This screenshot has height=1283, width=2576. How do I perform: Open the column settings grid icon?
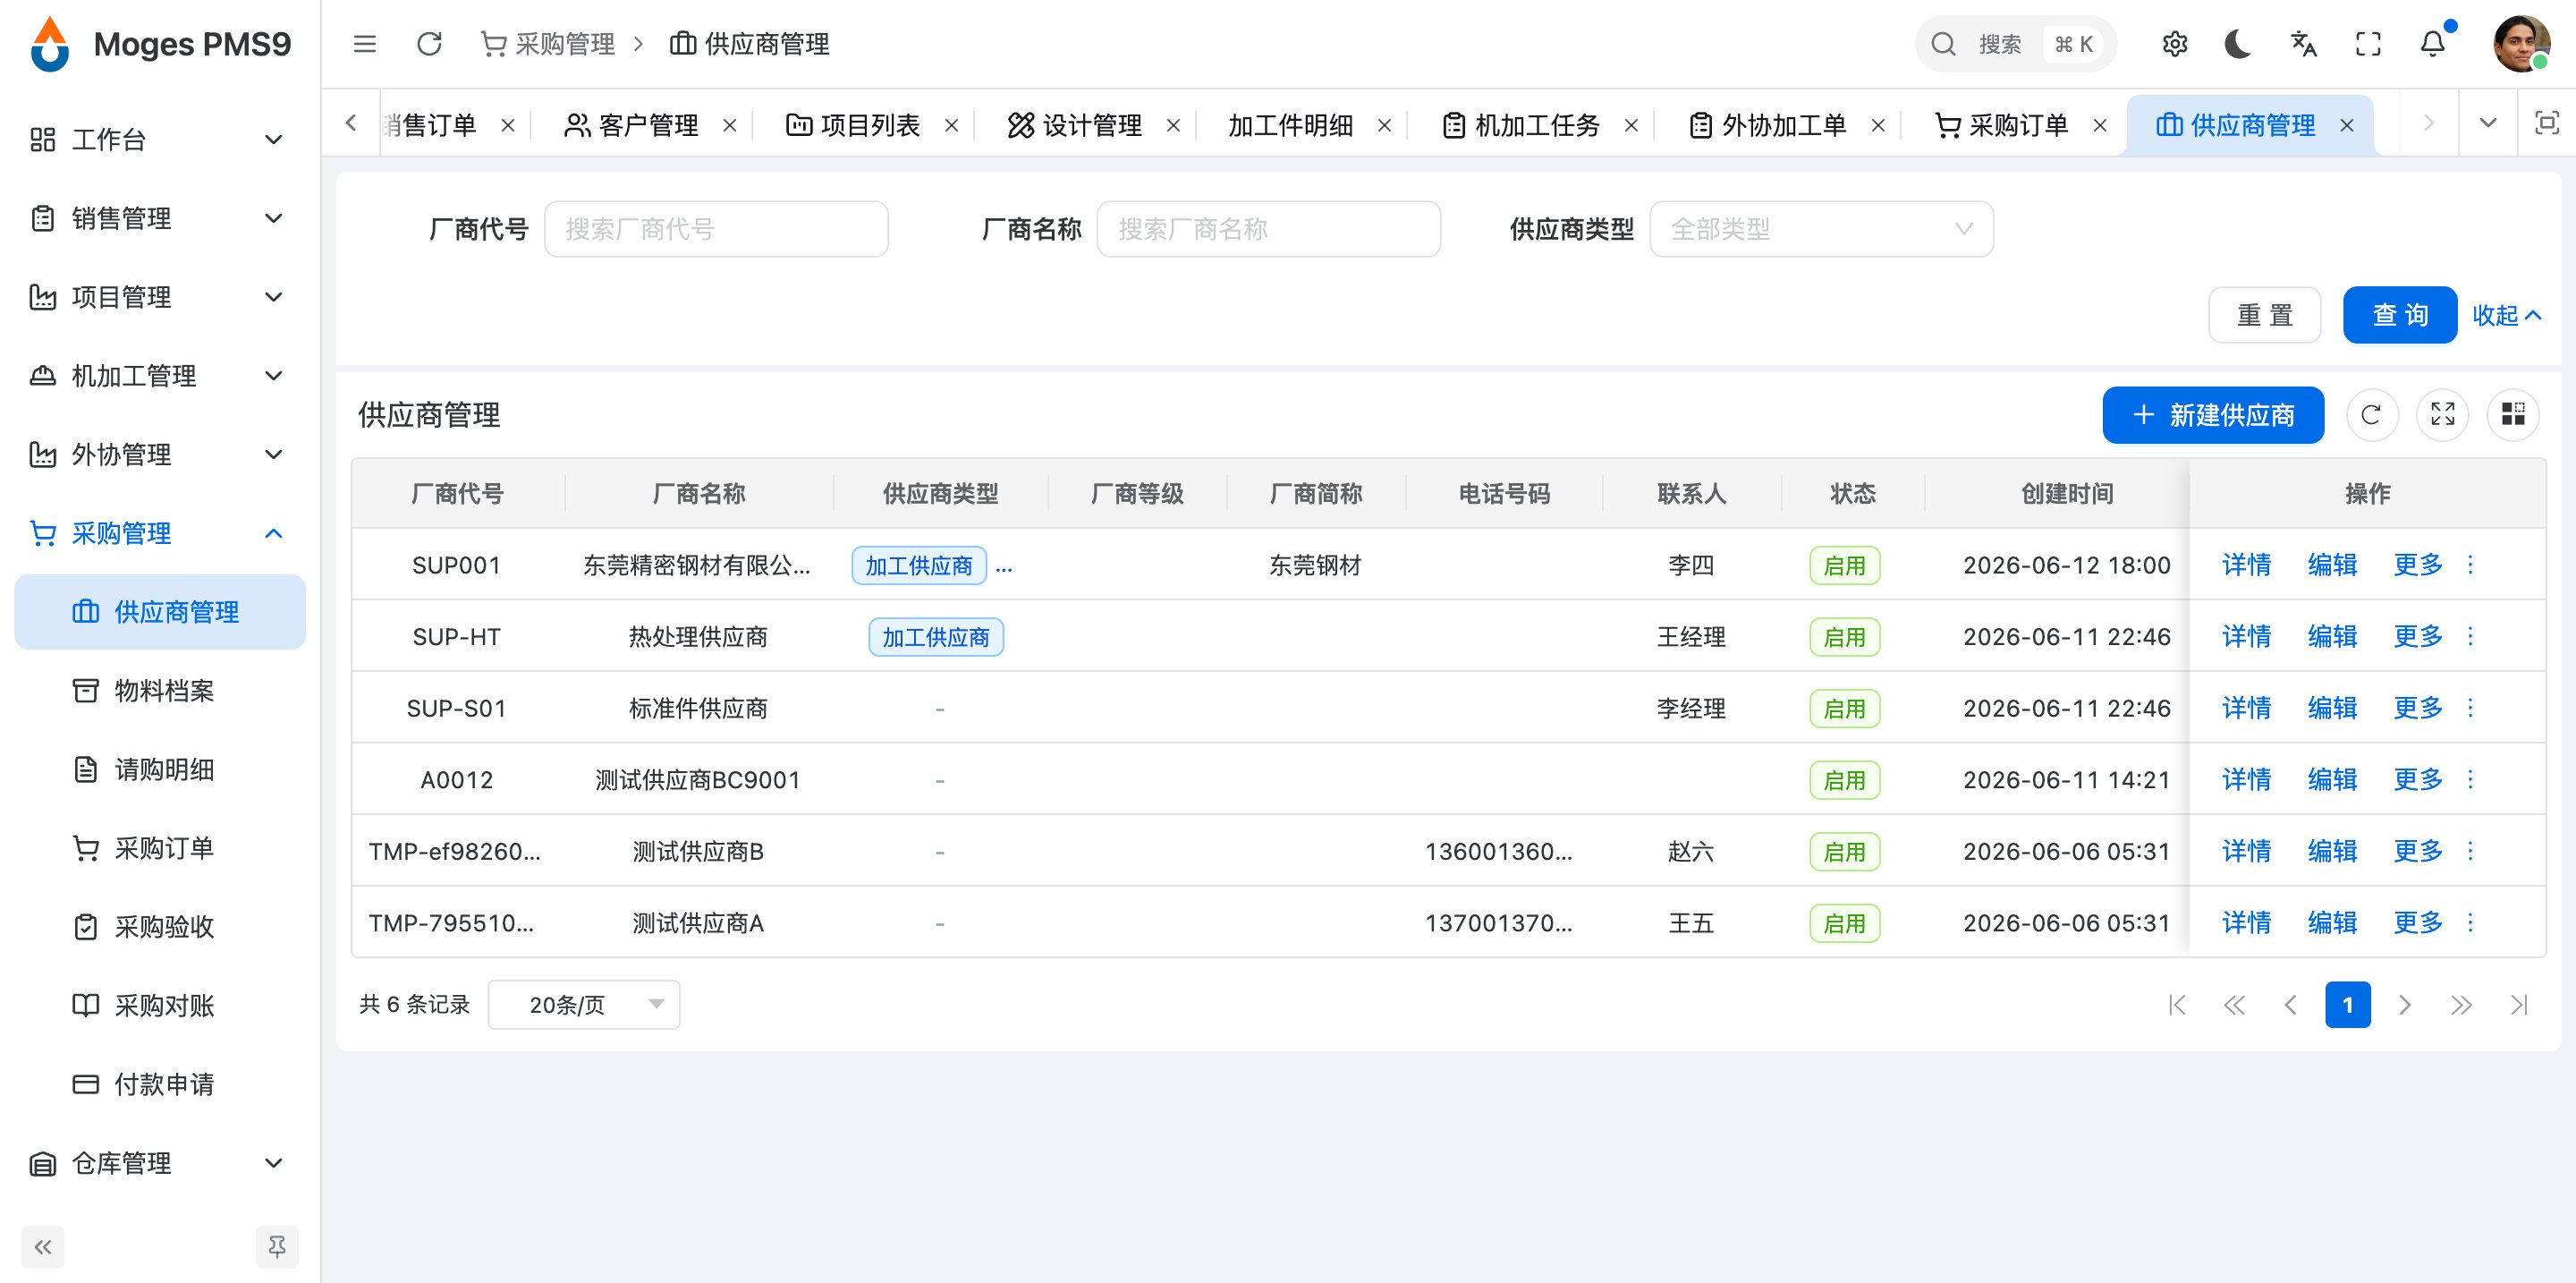(x=2512, y=414)
